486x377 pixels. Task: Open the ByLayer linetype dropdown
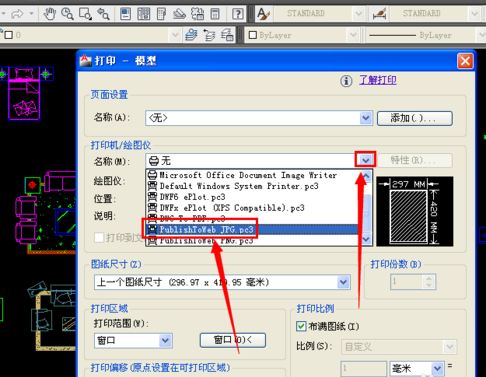click(x=481, y=35)
